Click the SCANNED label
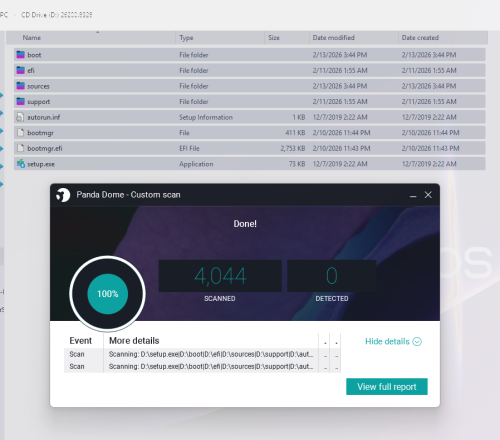 coord(220,298)
